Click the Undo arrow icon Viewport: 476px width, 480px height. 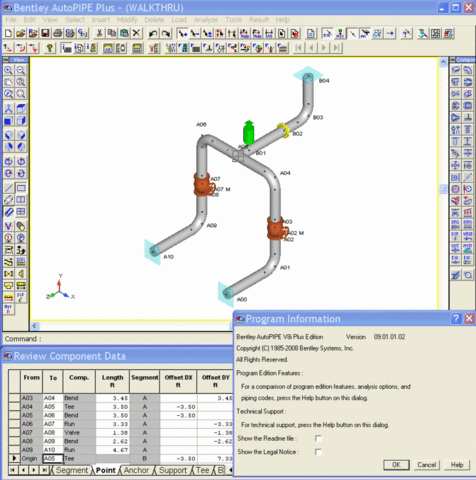[153, 33]
